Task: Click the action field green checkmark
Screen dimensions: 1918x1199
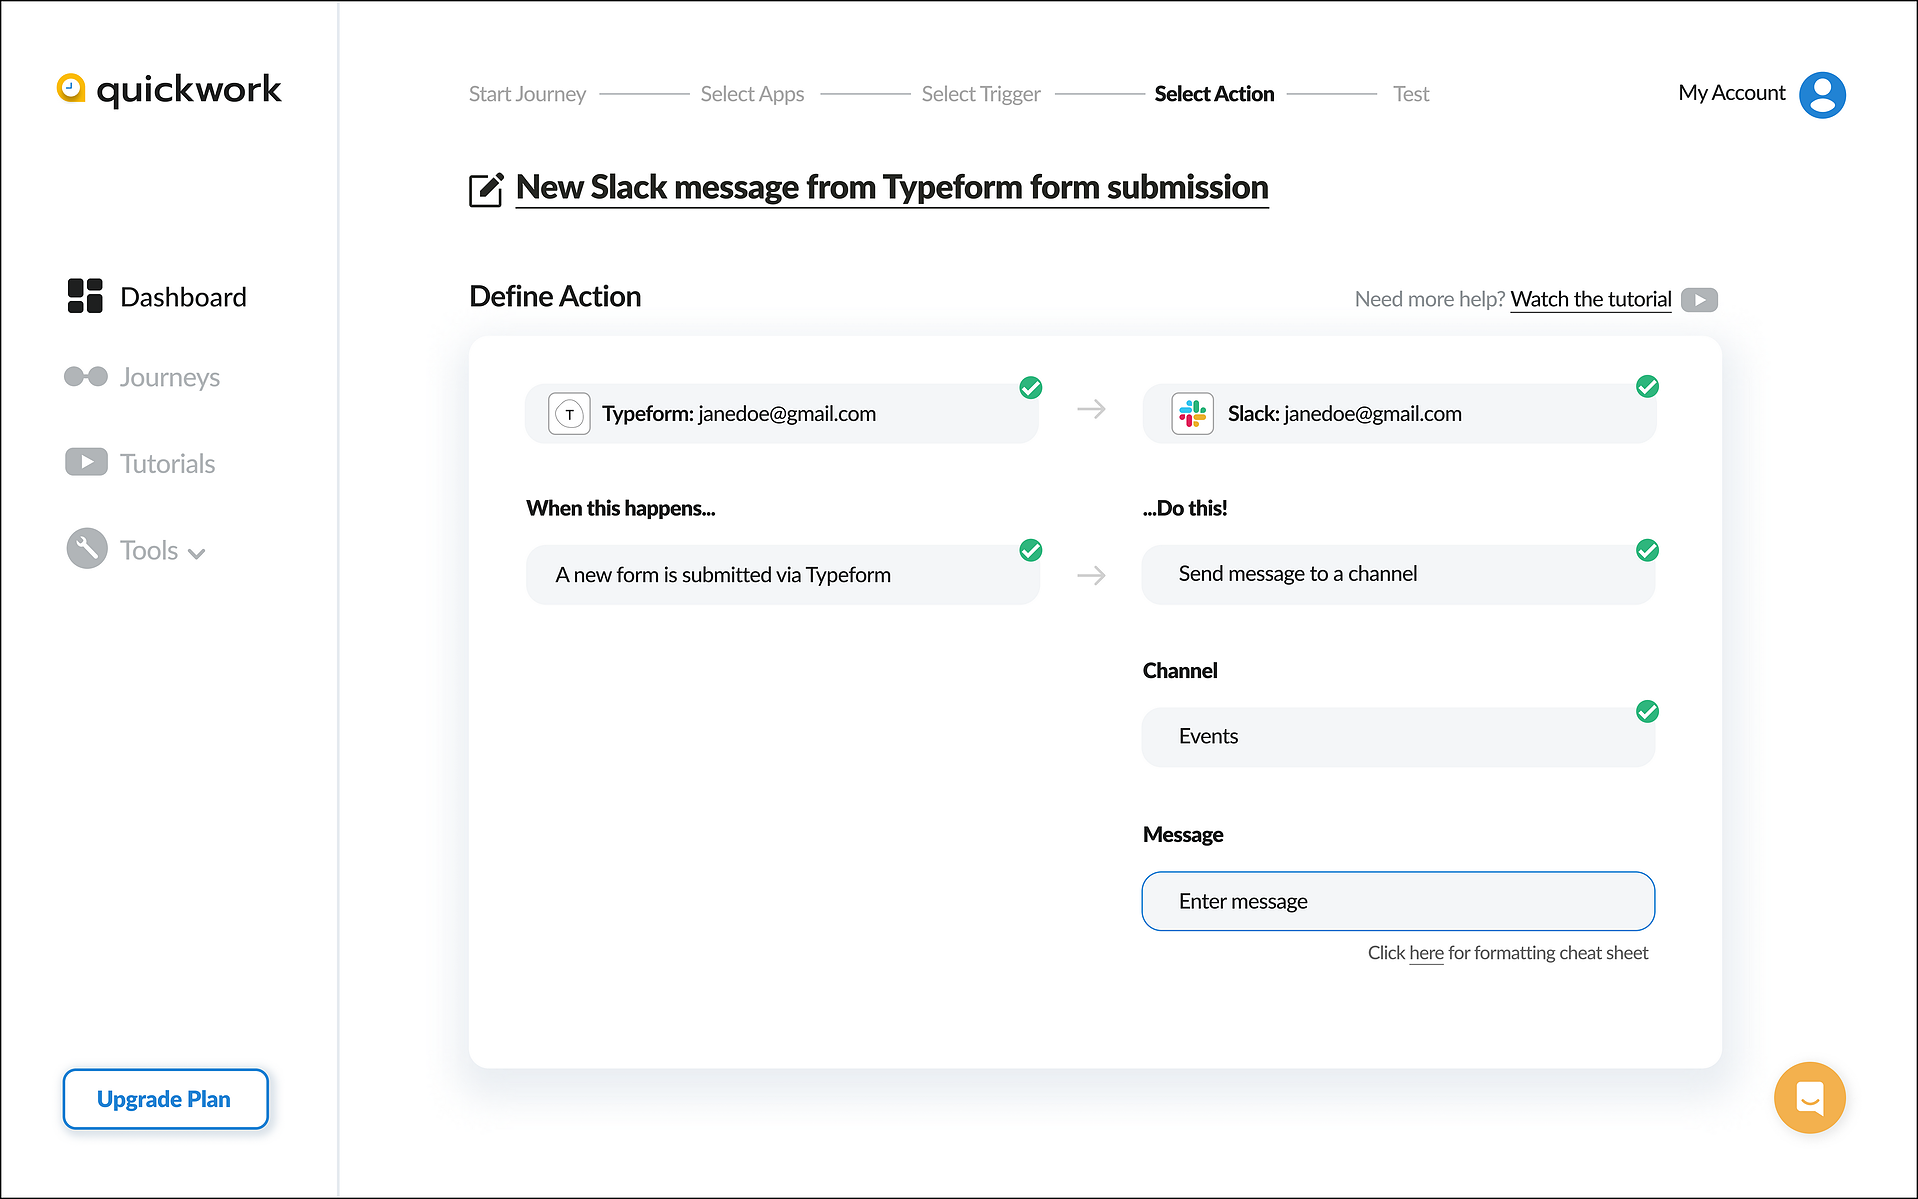Action: point(1648,551)
